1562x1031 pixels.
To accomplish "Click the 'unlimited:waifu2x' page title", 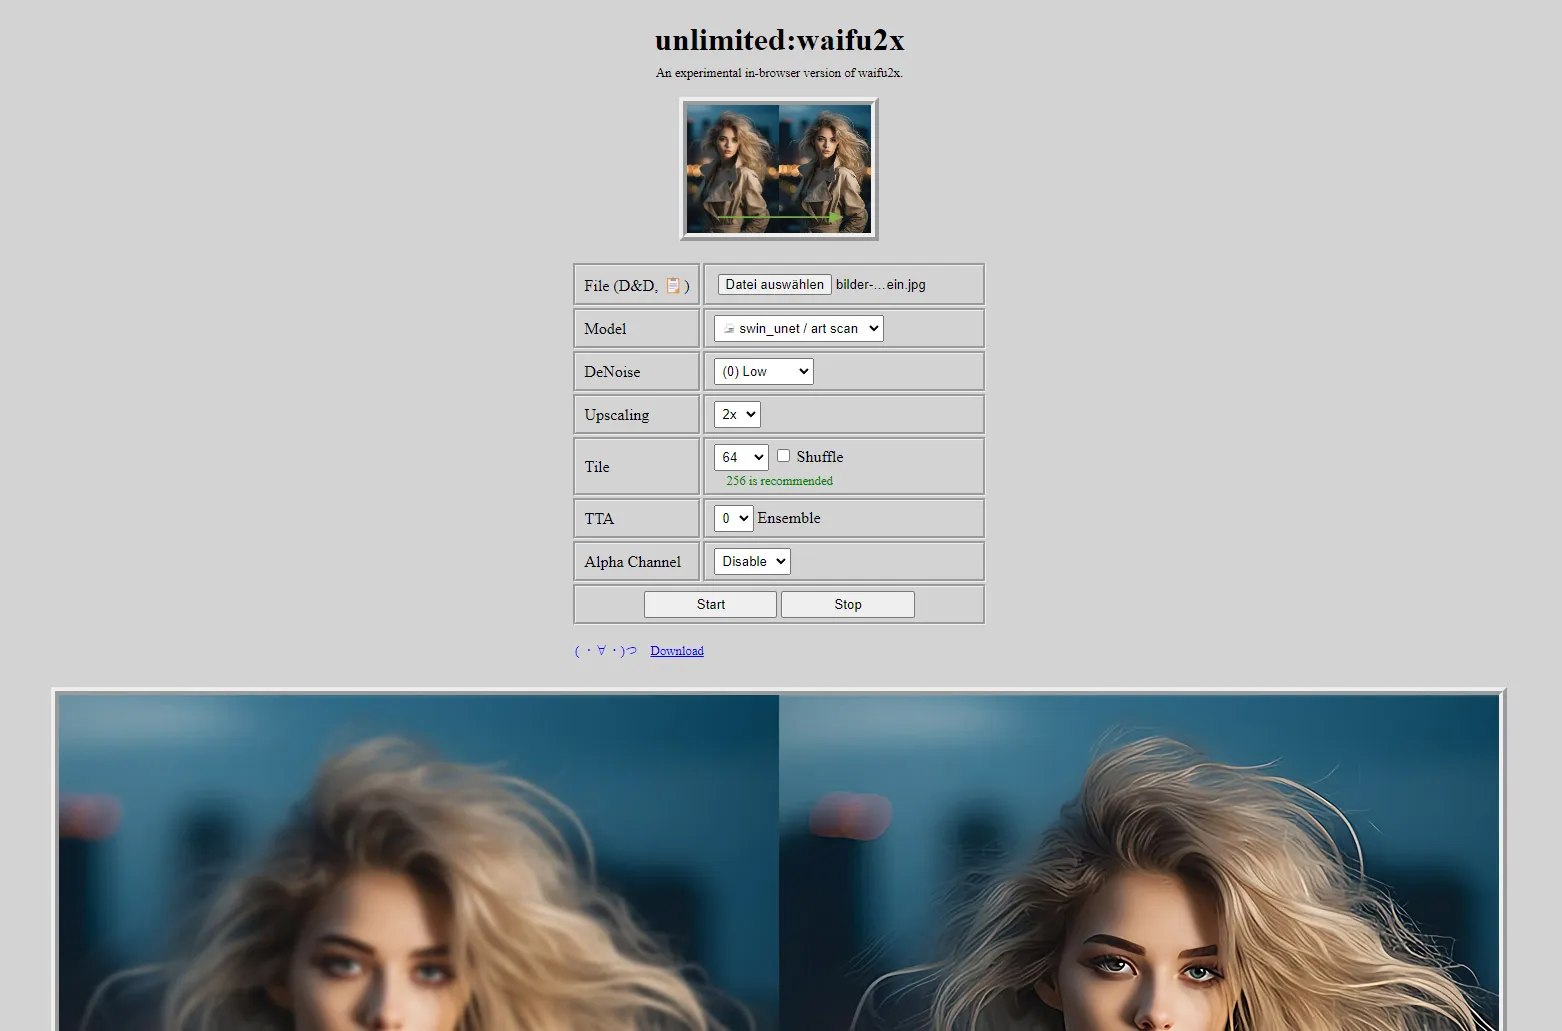I will click(780, 40).
